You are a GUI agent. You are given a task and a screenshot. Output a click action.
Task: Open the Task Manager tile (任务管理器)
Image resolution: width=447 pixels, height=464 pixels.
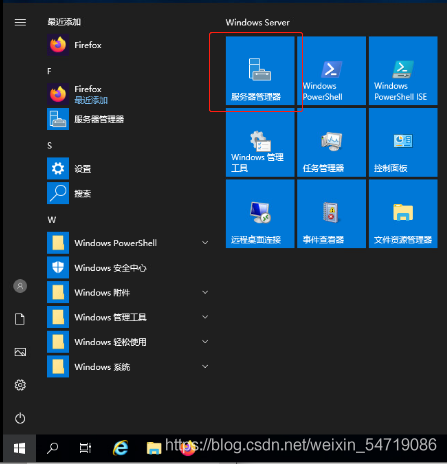(x=331, y=142)
